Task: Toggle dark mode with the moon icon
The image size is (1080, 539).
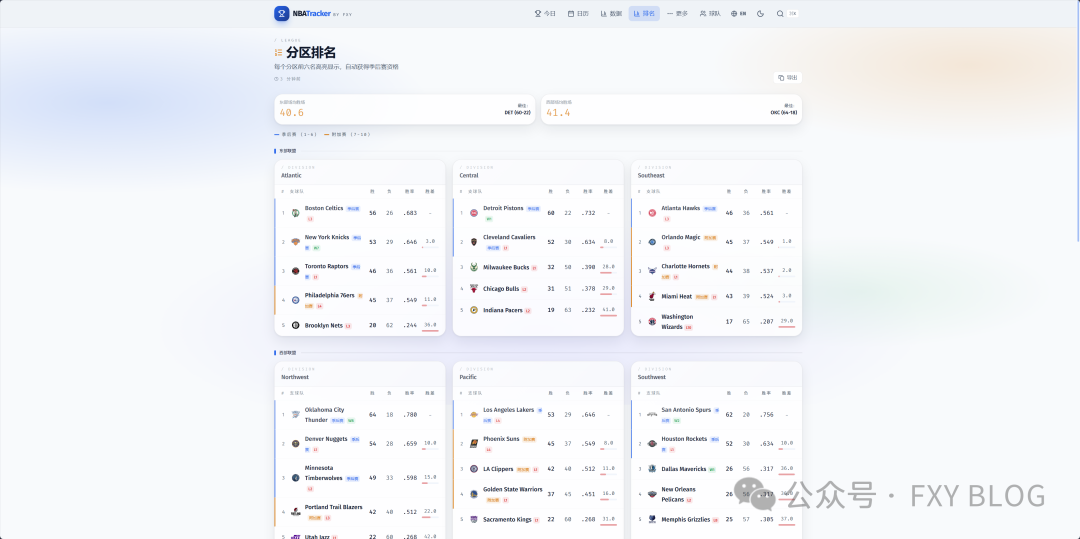Action: (x=760, y=14)
